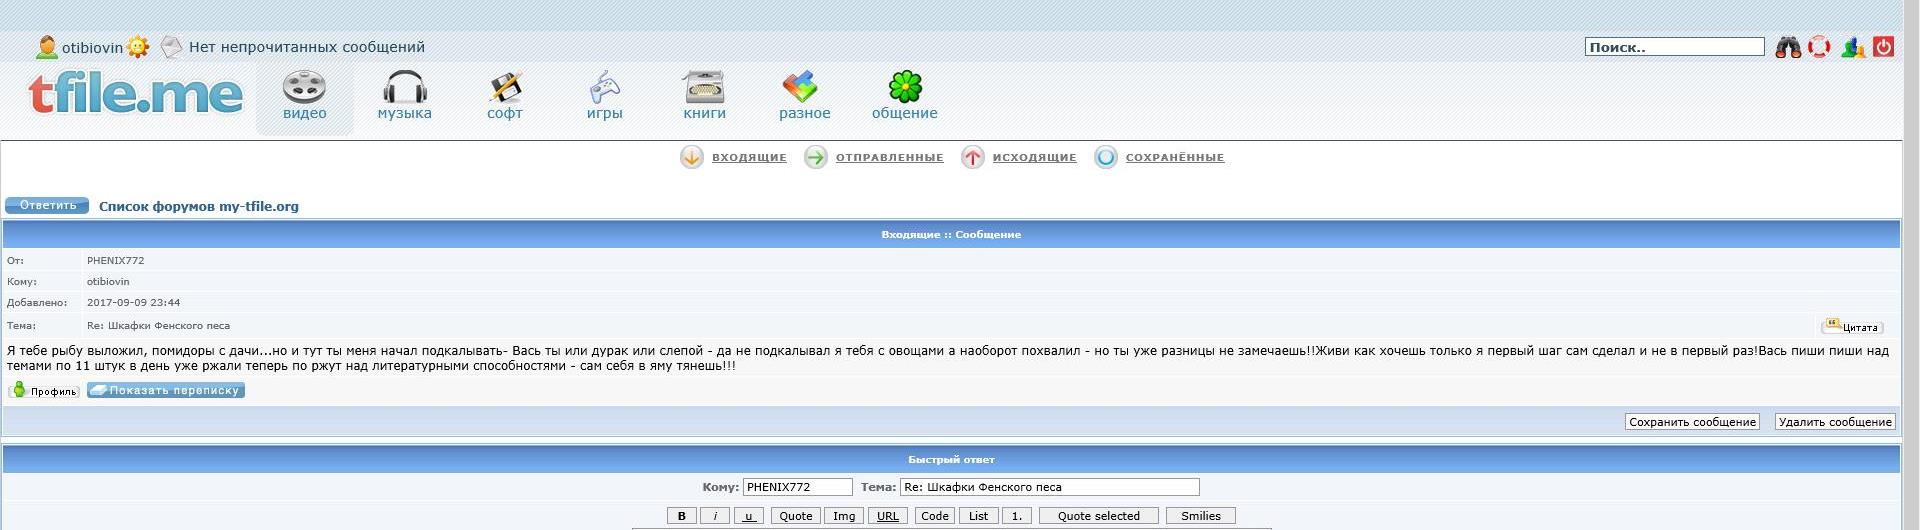This screenshot has width=1920, height=530.
Task: Click the envelope messages icon
Action: click(172, 47)
